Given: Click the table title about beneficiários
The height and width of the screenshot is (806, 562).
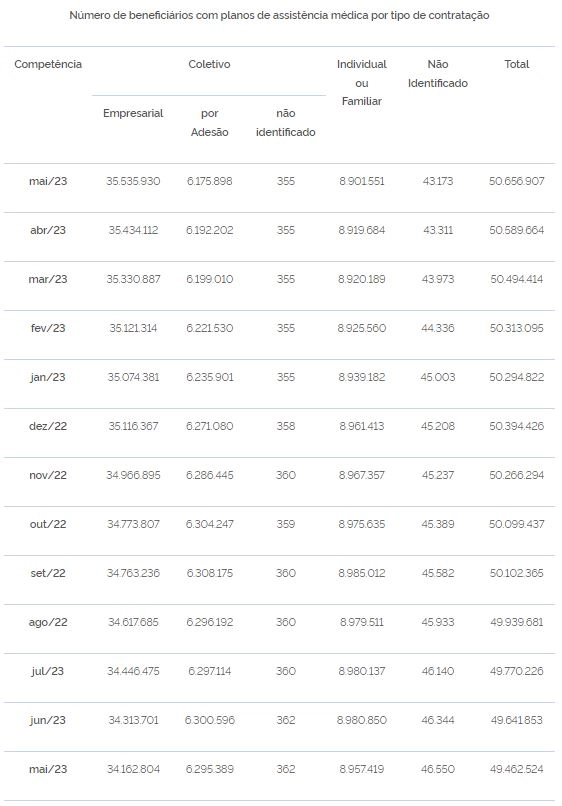Looking at the screenshot, I should [279, 15].
